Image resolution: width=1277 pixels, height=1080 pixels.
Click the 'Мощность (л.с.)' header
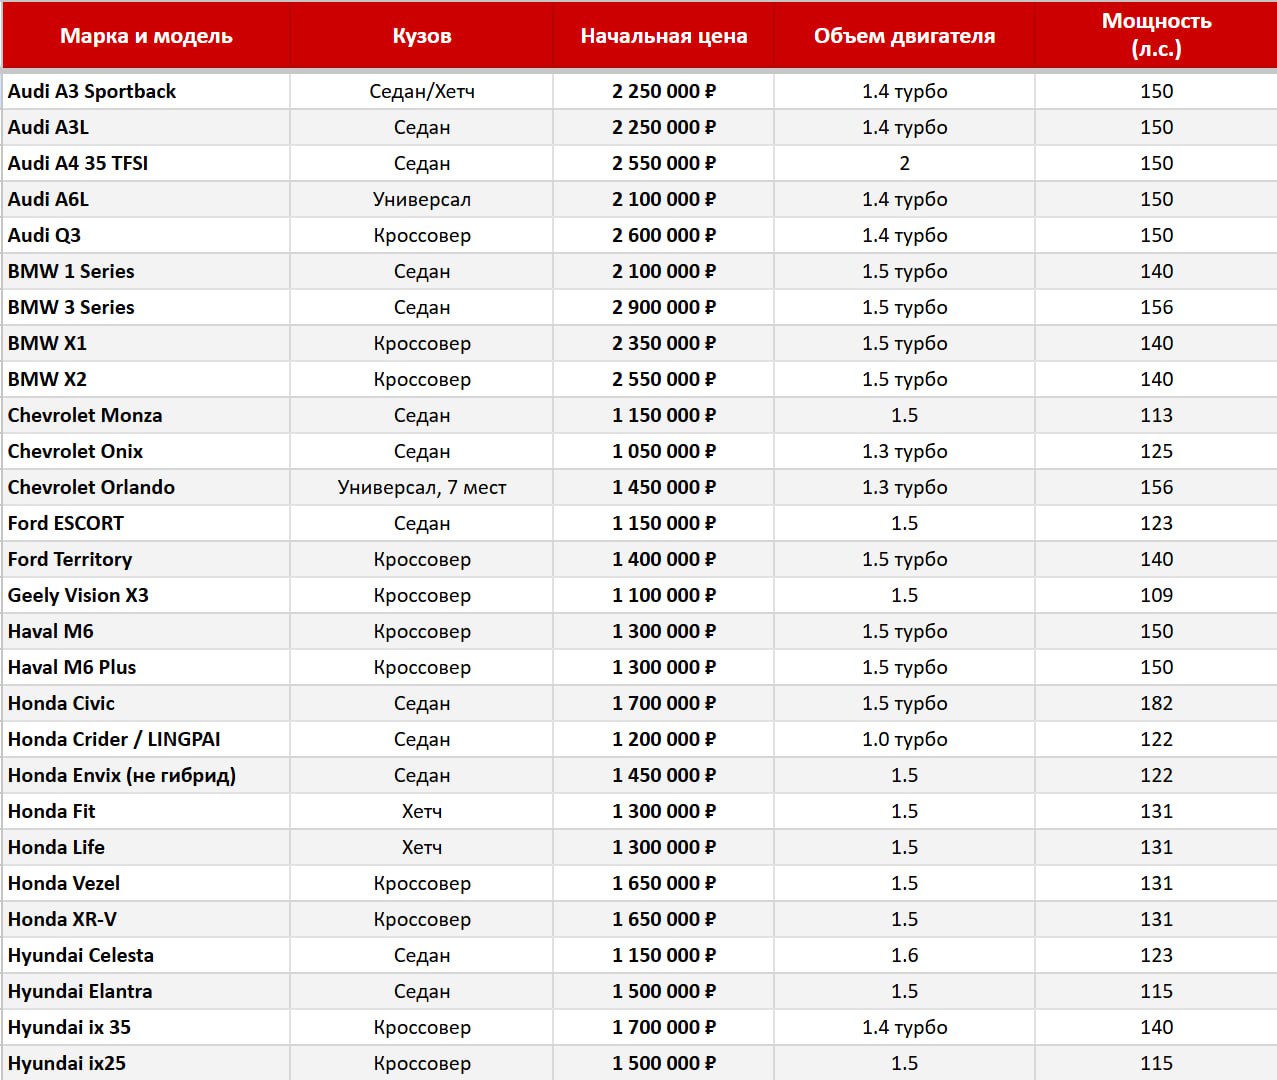pyautogui.click(x=1156, y=35)
